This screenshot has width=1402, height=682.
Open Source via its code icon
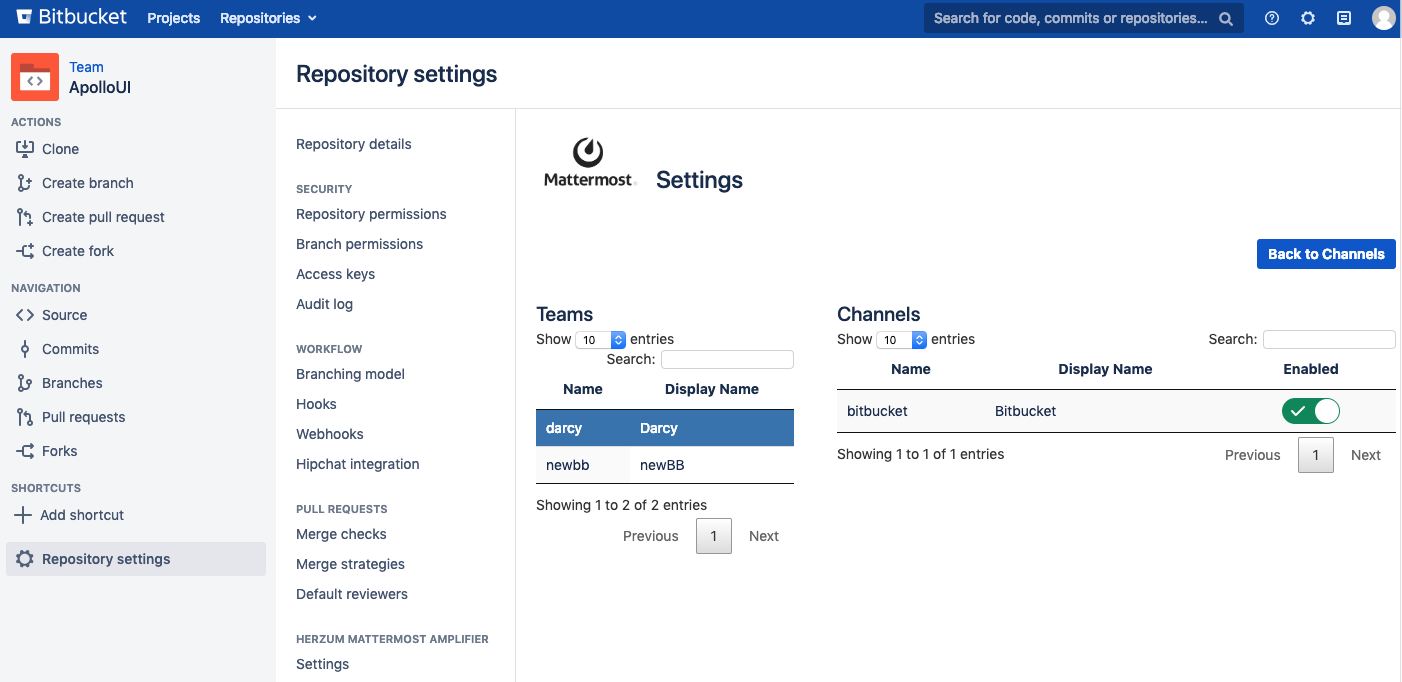pyautogui.click(x=25, y=315)
